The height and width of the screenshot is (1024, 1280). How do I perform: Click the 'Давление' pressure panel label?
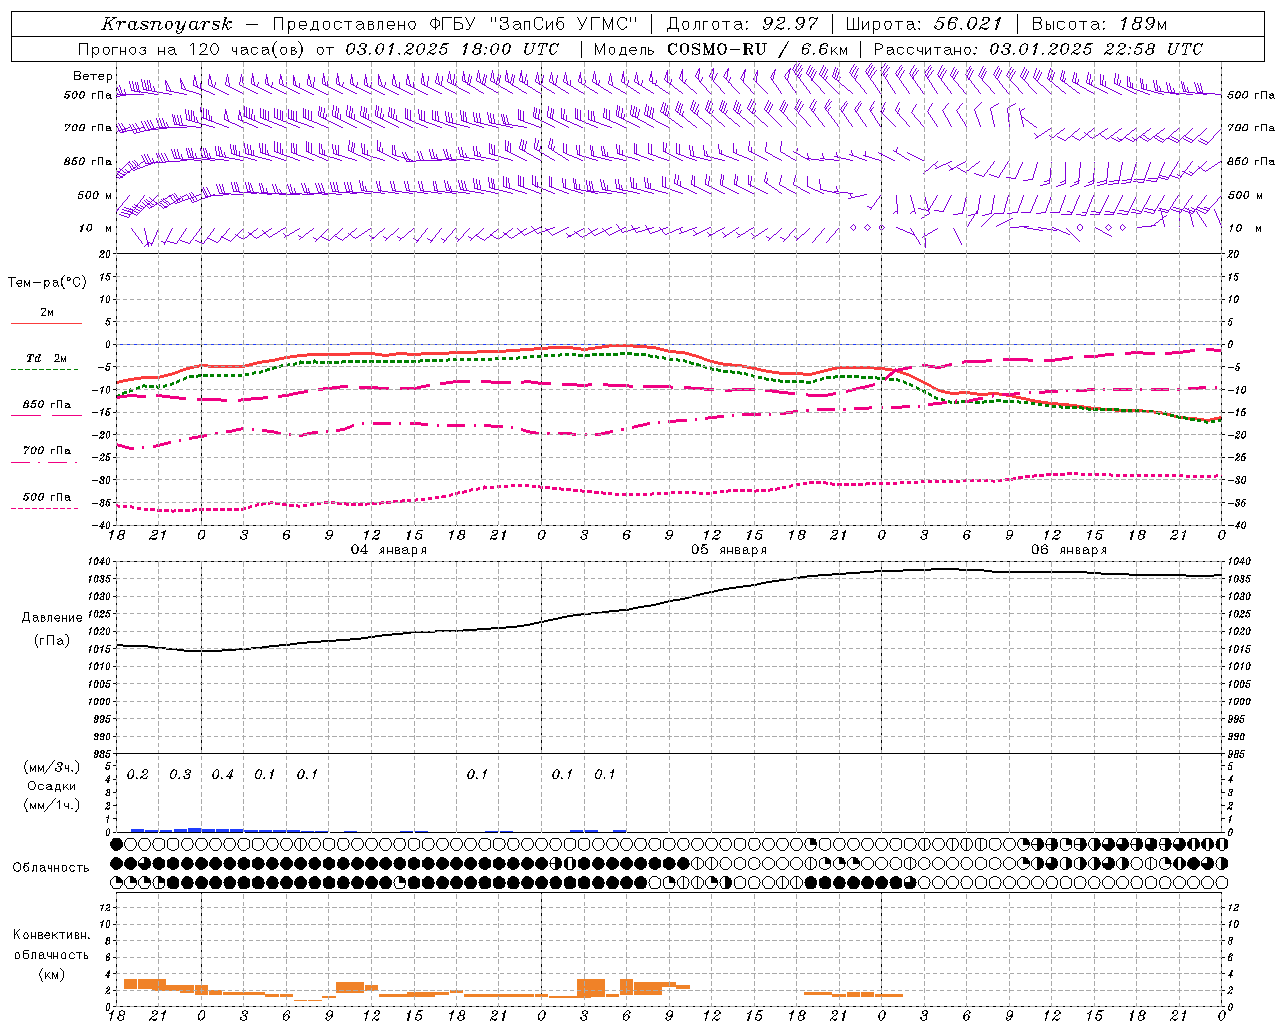52,618
